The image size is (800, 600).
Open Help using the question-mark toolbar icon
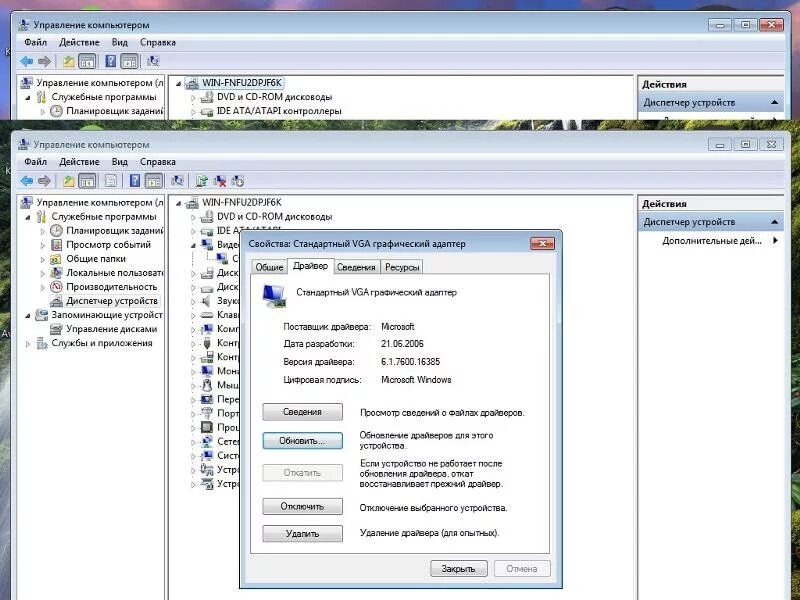[x=135, y=181]
